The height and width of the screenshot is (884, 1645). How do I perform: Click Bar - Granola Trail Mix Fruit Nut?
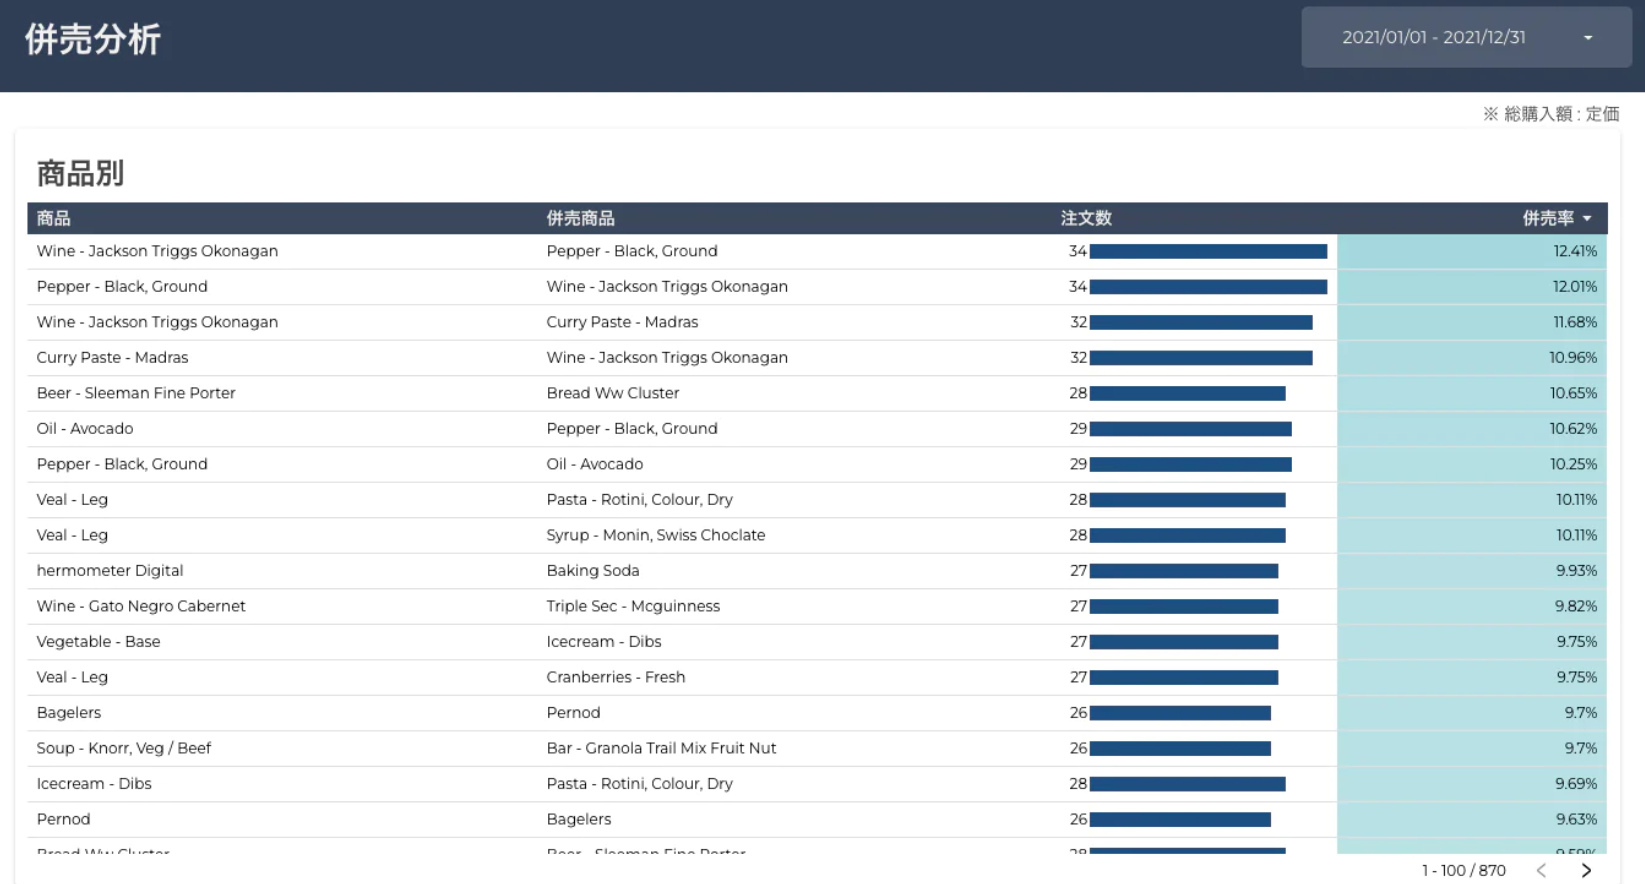pos(661,748)
